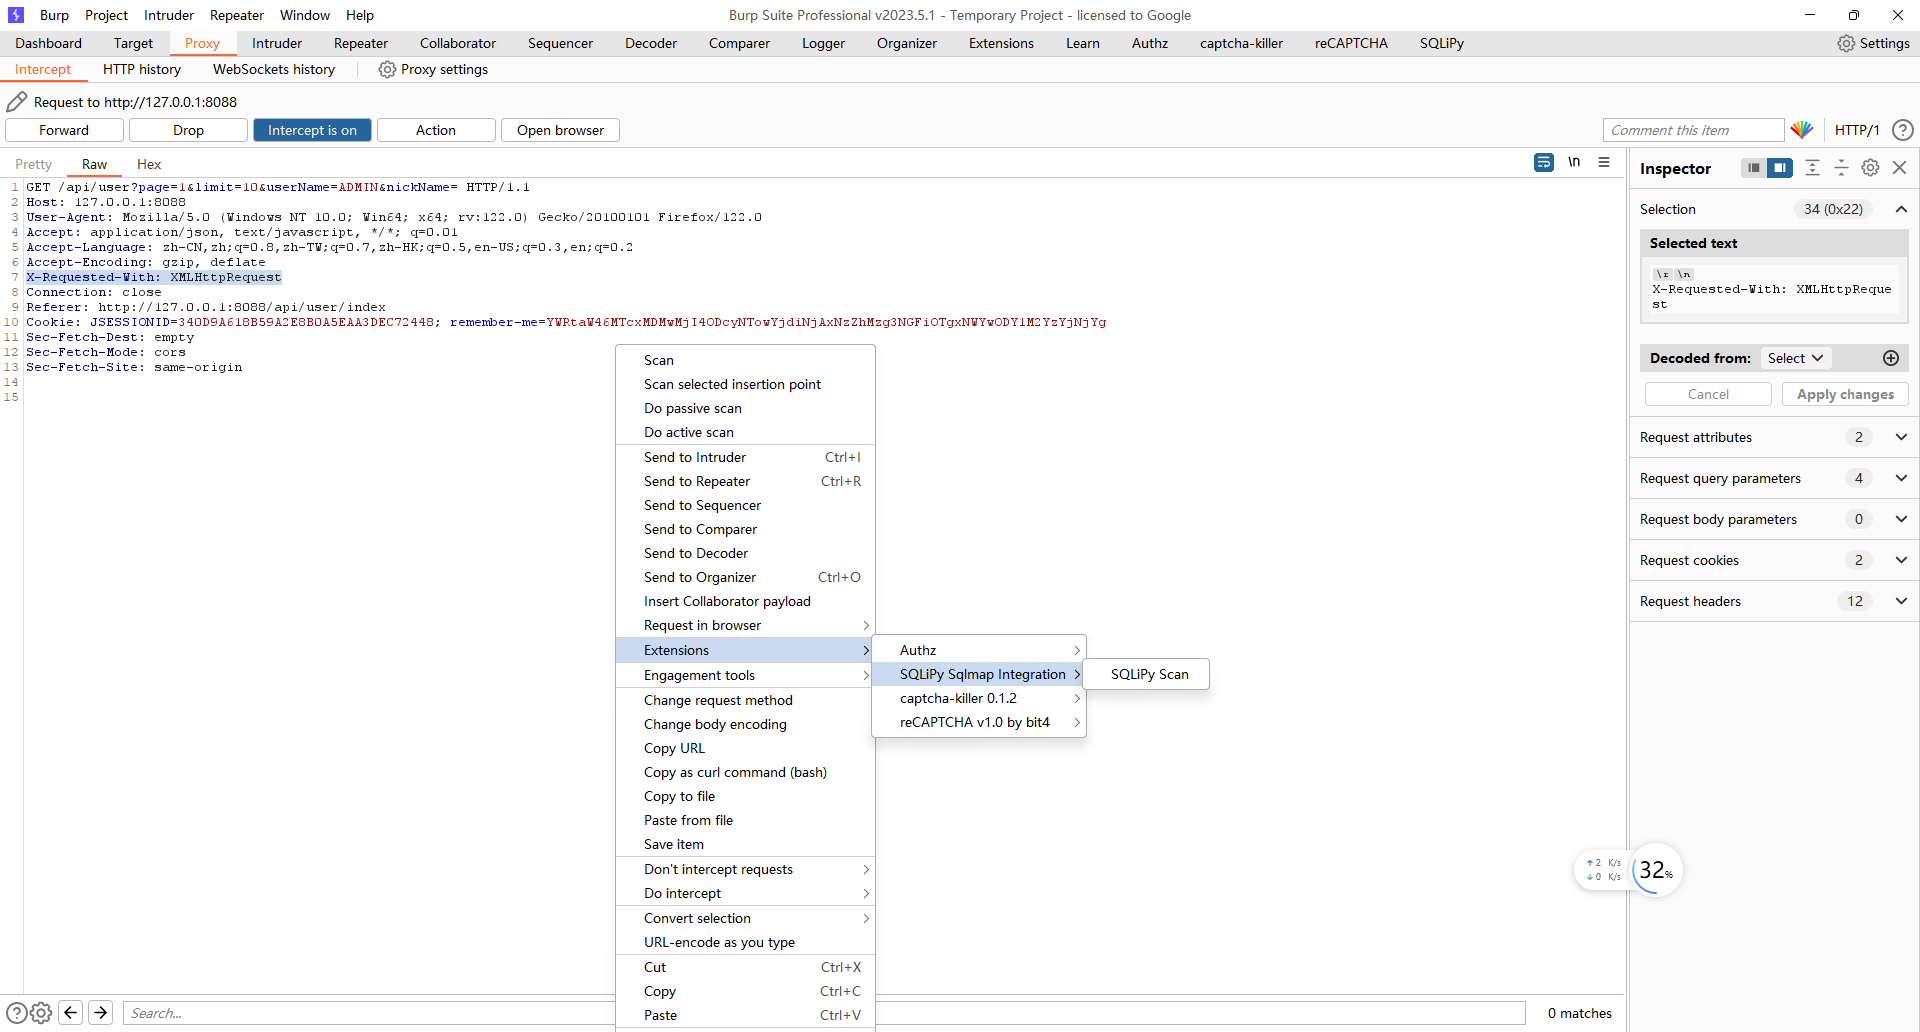This screenshot has height=1032, width=1920.
Task: Click the Burp Suite logo icon
Action: 15,15
